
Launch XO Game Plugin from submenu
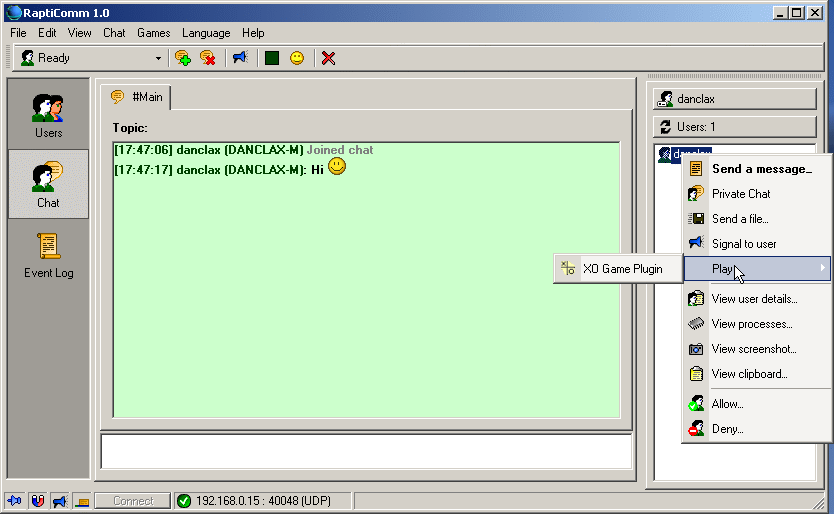pyautogui.click(x=618, y=269)
